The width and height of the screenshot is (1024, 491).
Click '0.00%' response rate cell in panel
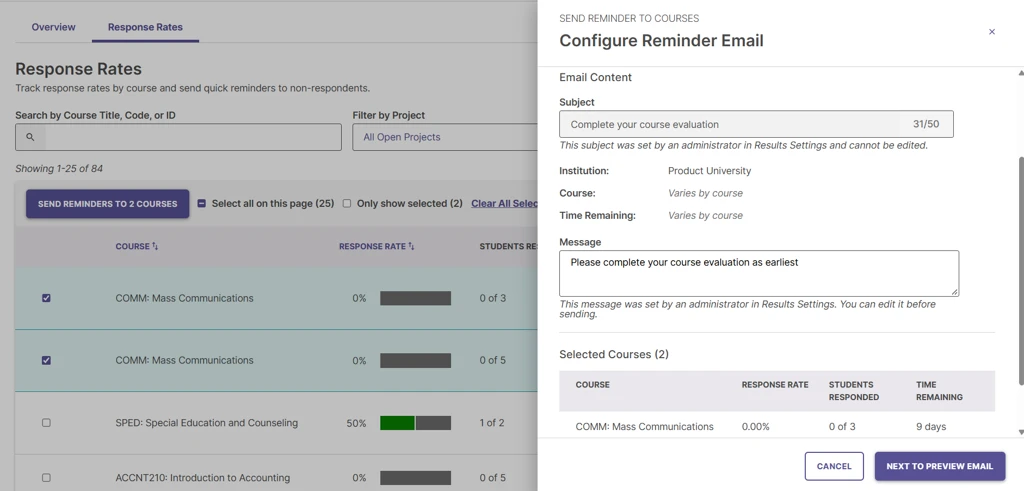tap(756, 426)
